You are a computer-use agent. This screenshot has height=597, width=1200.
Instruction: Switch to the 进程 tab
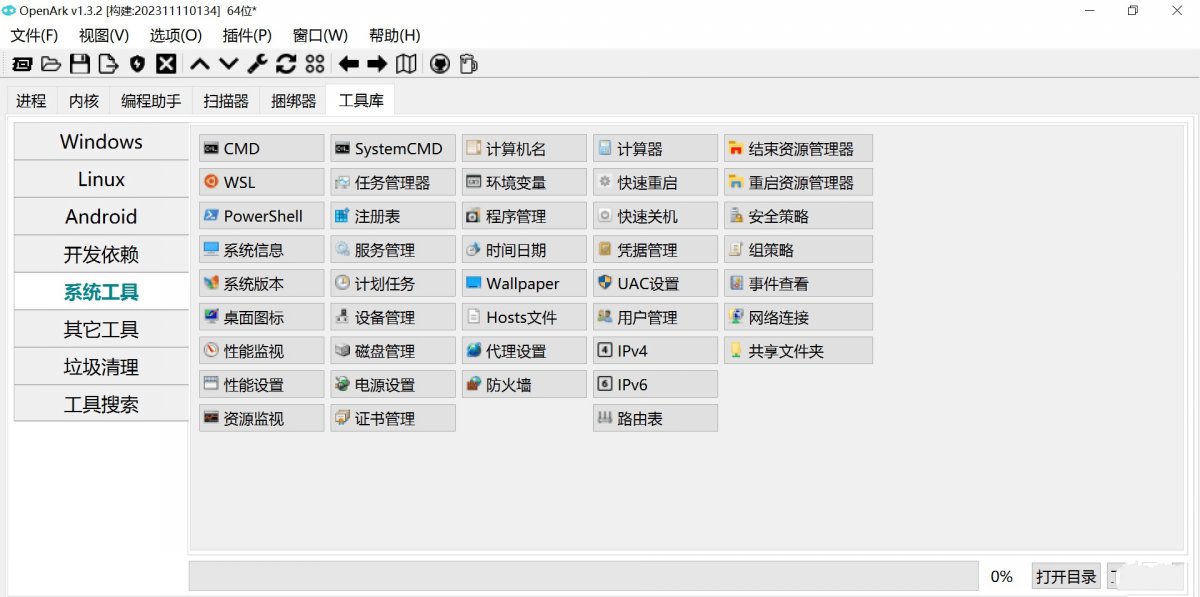pos(31,101)
